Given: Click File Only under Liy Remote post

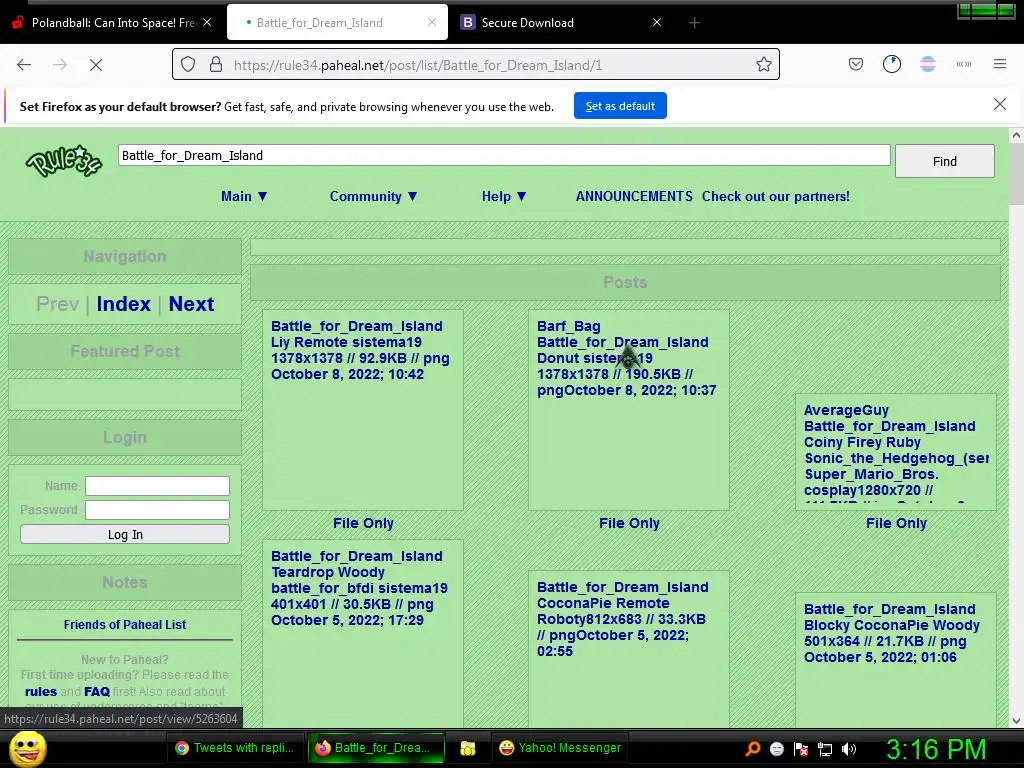Looking at the screenshot, I should (363, 523).
